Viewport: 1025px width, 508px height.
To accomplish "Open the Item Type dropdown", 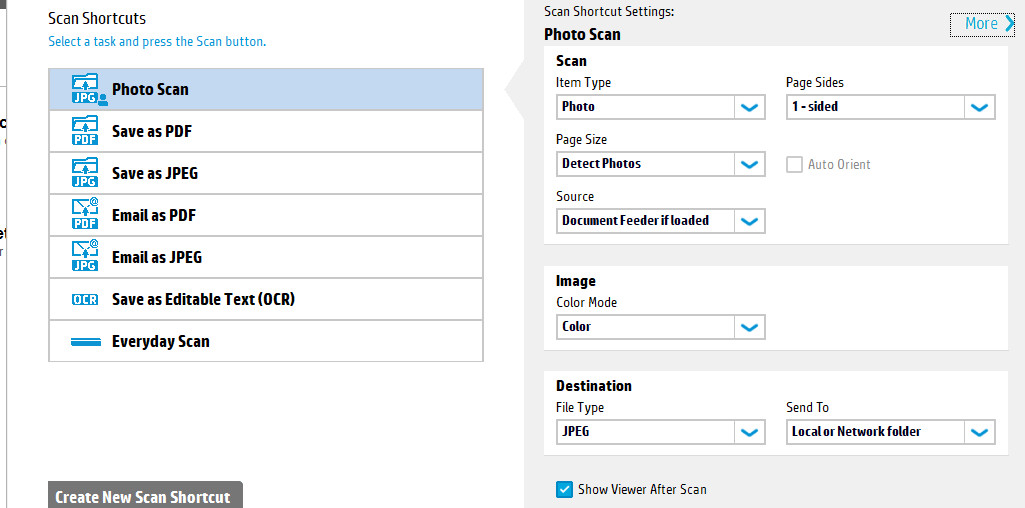I will pyautogui.click(x=660, y=107).
